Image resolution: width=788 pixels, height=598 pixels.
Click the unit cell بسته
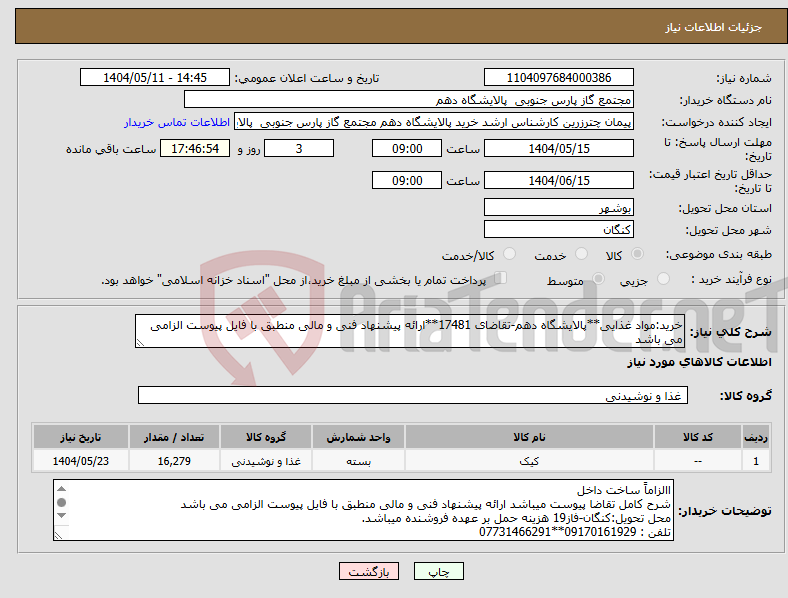[x=358, y=461]
